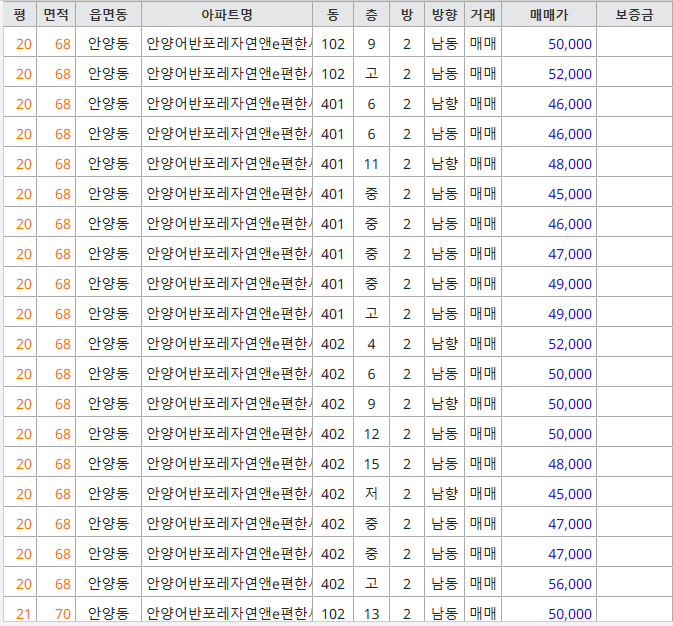Click the 아파트명 column header
Image resolution: width=673 pixels, height=626 pixels.
pos(227,15)
